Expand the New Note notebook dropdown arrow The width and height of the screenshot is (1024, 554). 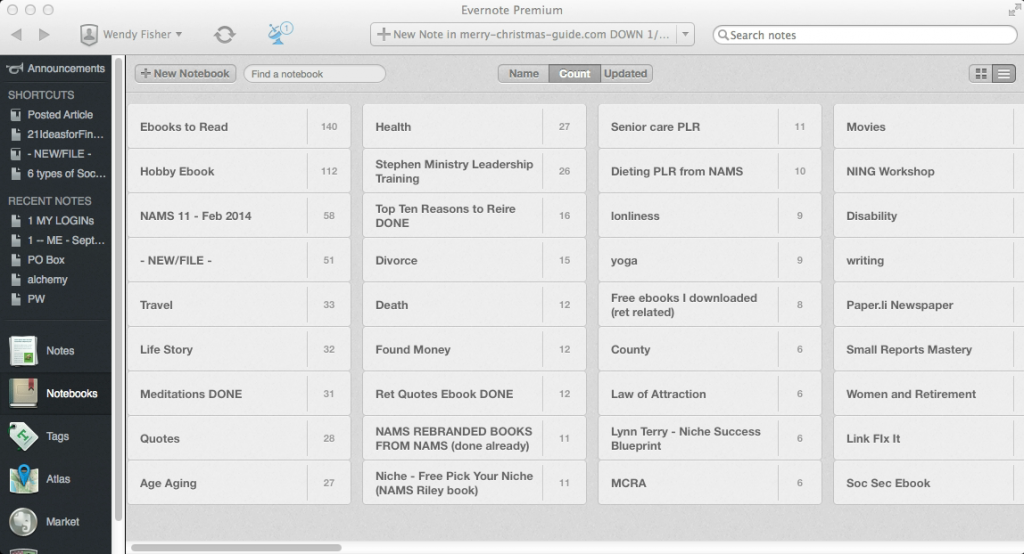point(685,35)
